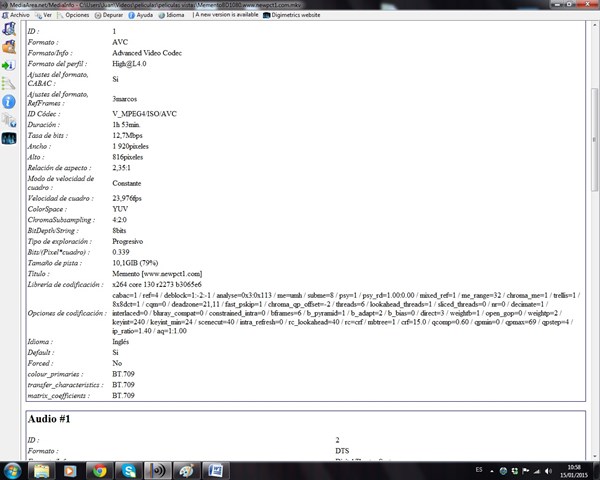Click the 'Opciones de codificación' label

[x=67, y=313]
